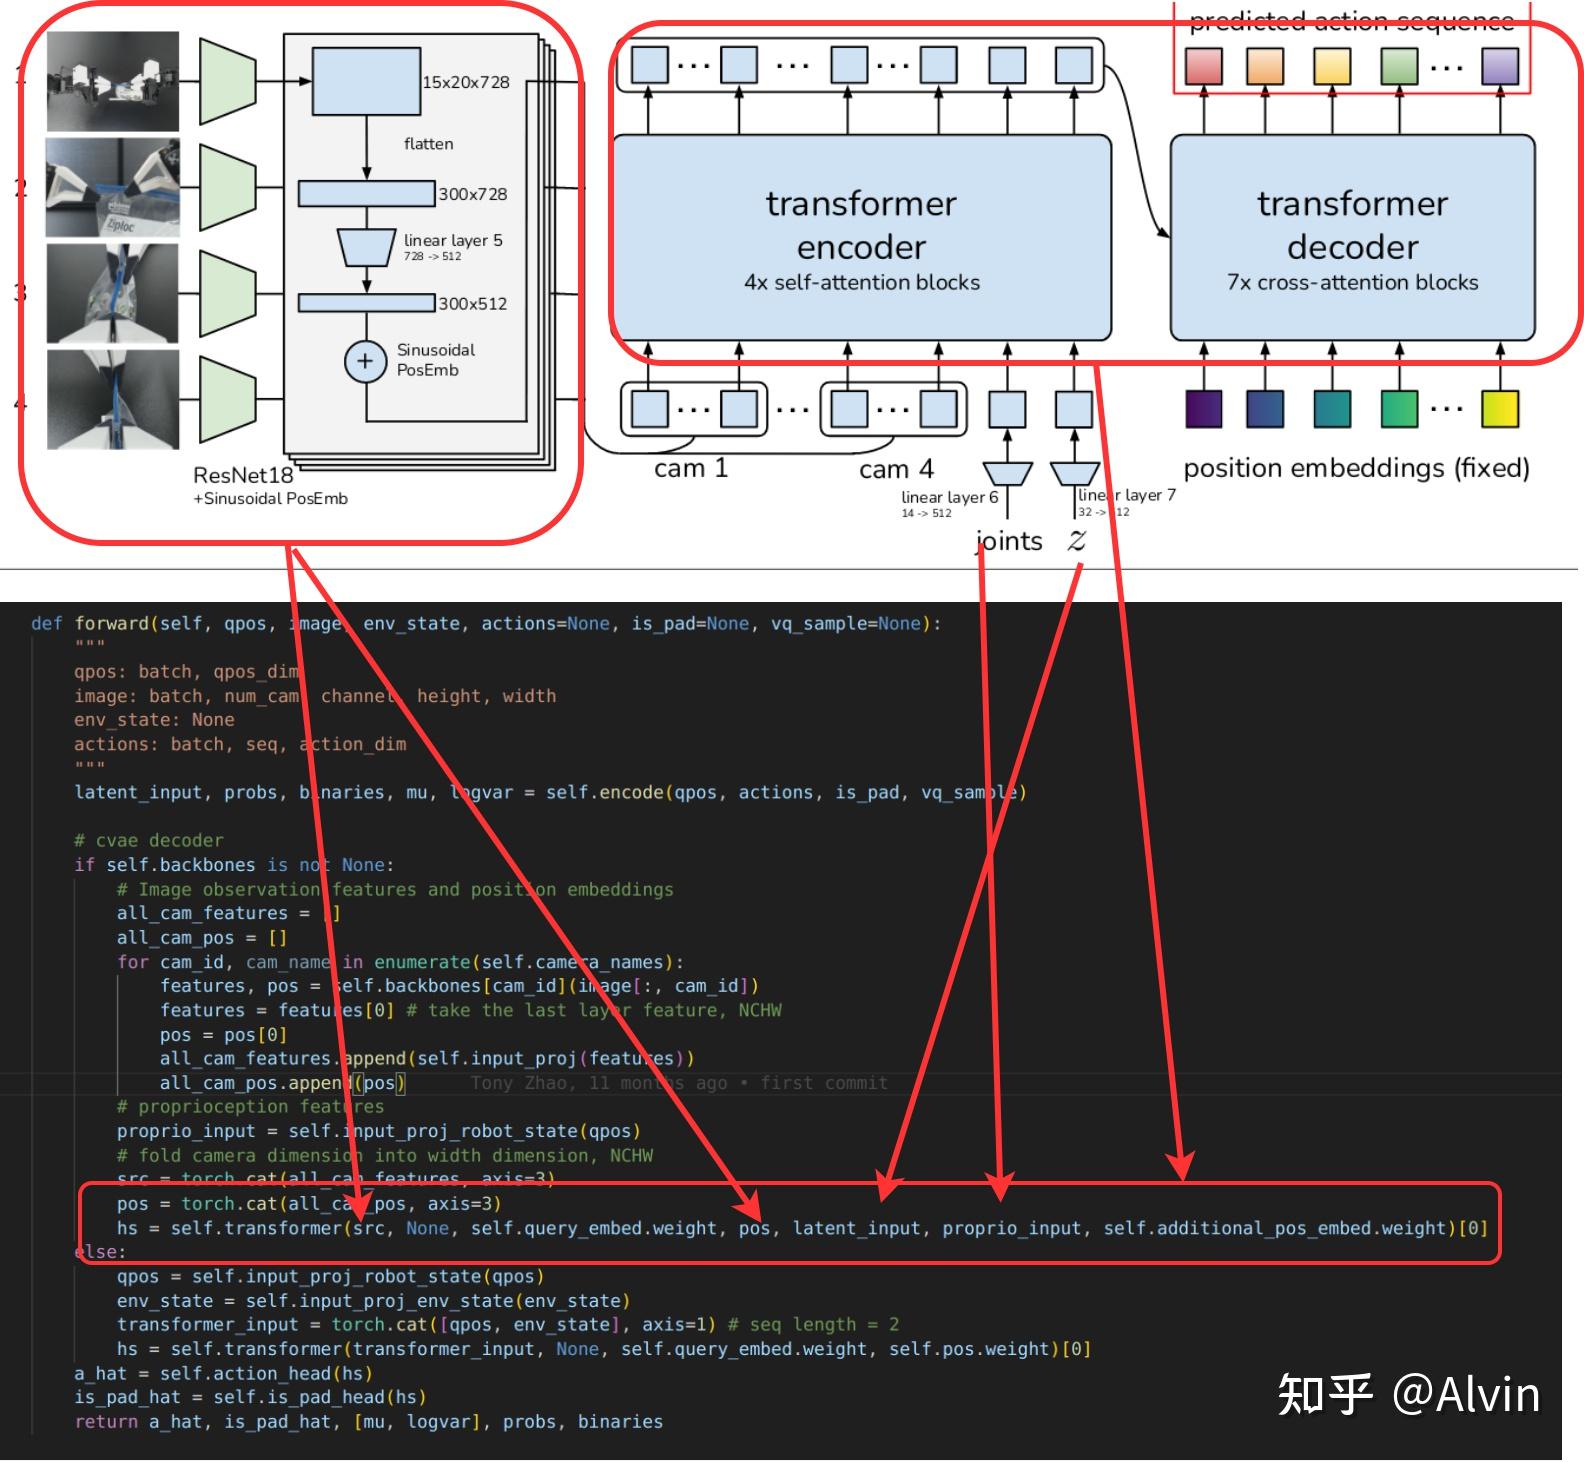Click the 'def forward' function signature line
The image size is (1584, 1462).
coord(486,624)
